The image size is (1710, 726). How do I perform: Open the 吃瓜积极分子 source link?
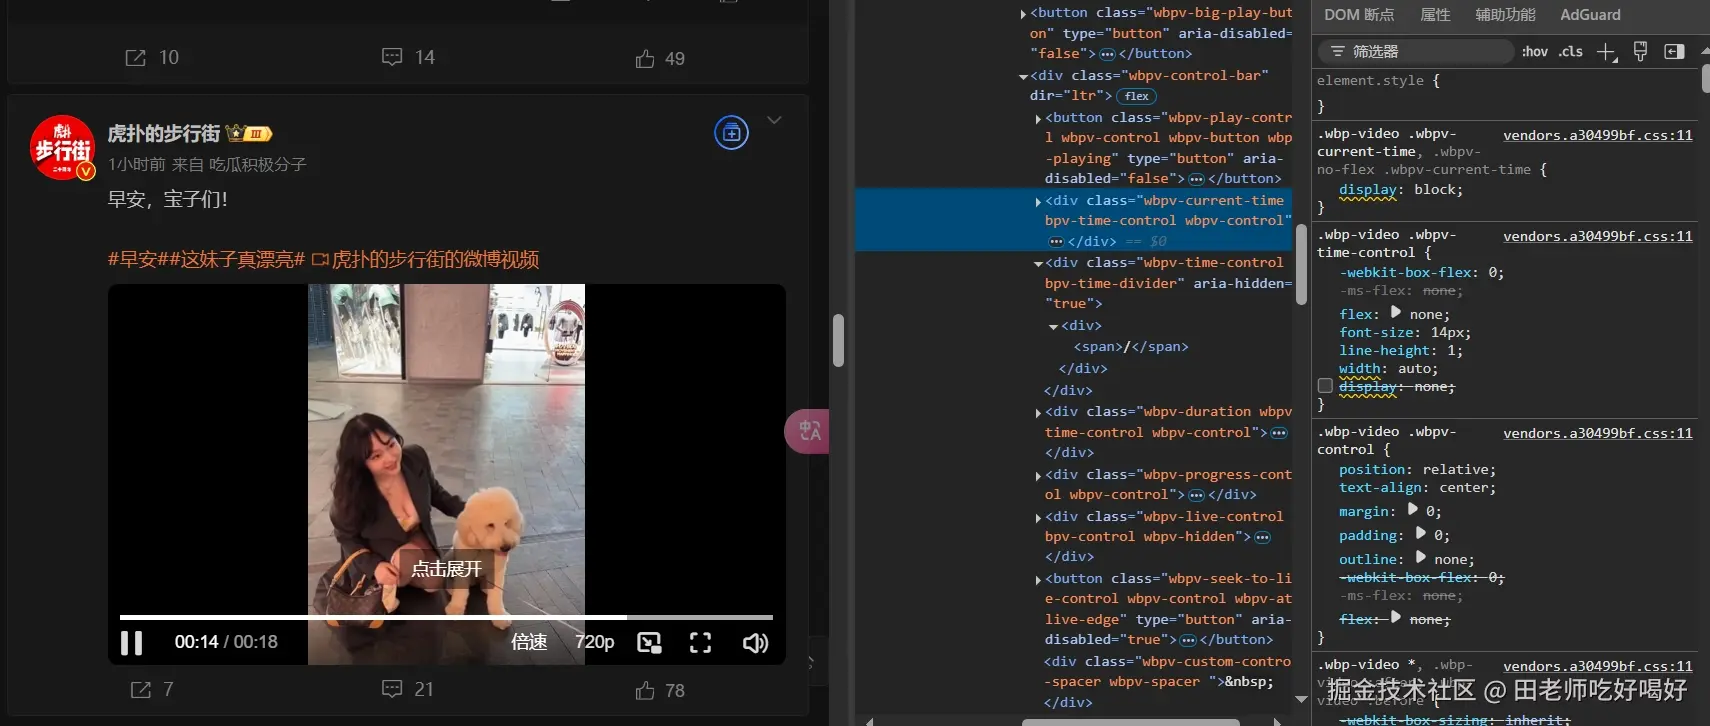pyautogui.click(x=257, y=164)
